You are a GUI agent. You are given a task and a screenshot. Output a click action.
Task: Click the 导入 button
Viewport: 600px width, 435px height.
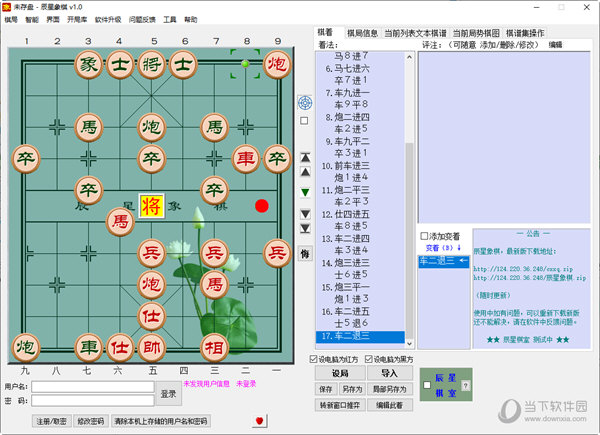point(390,373)
